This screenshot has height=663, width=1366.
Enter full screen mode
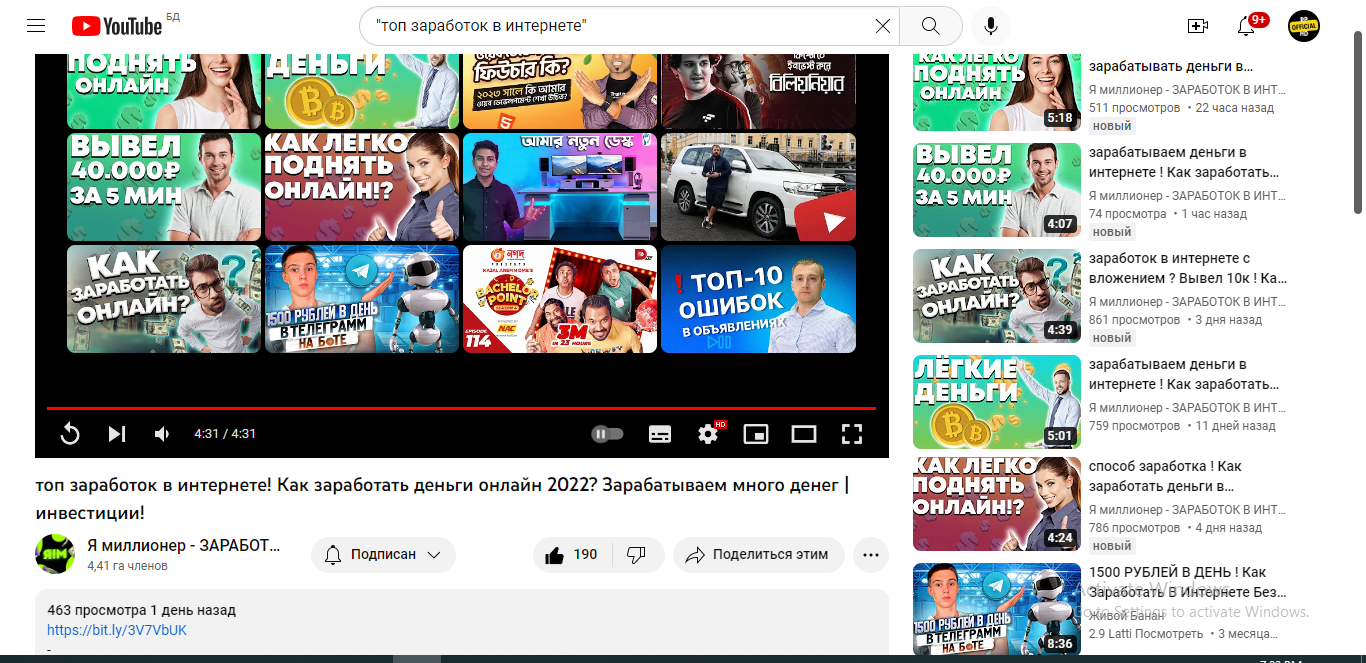tap(851, 434)
